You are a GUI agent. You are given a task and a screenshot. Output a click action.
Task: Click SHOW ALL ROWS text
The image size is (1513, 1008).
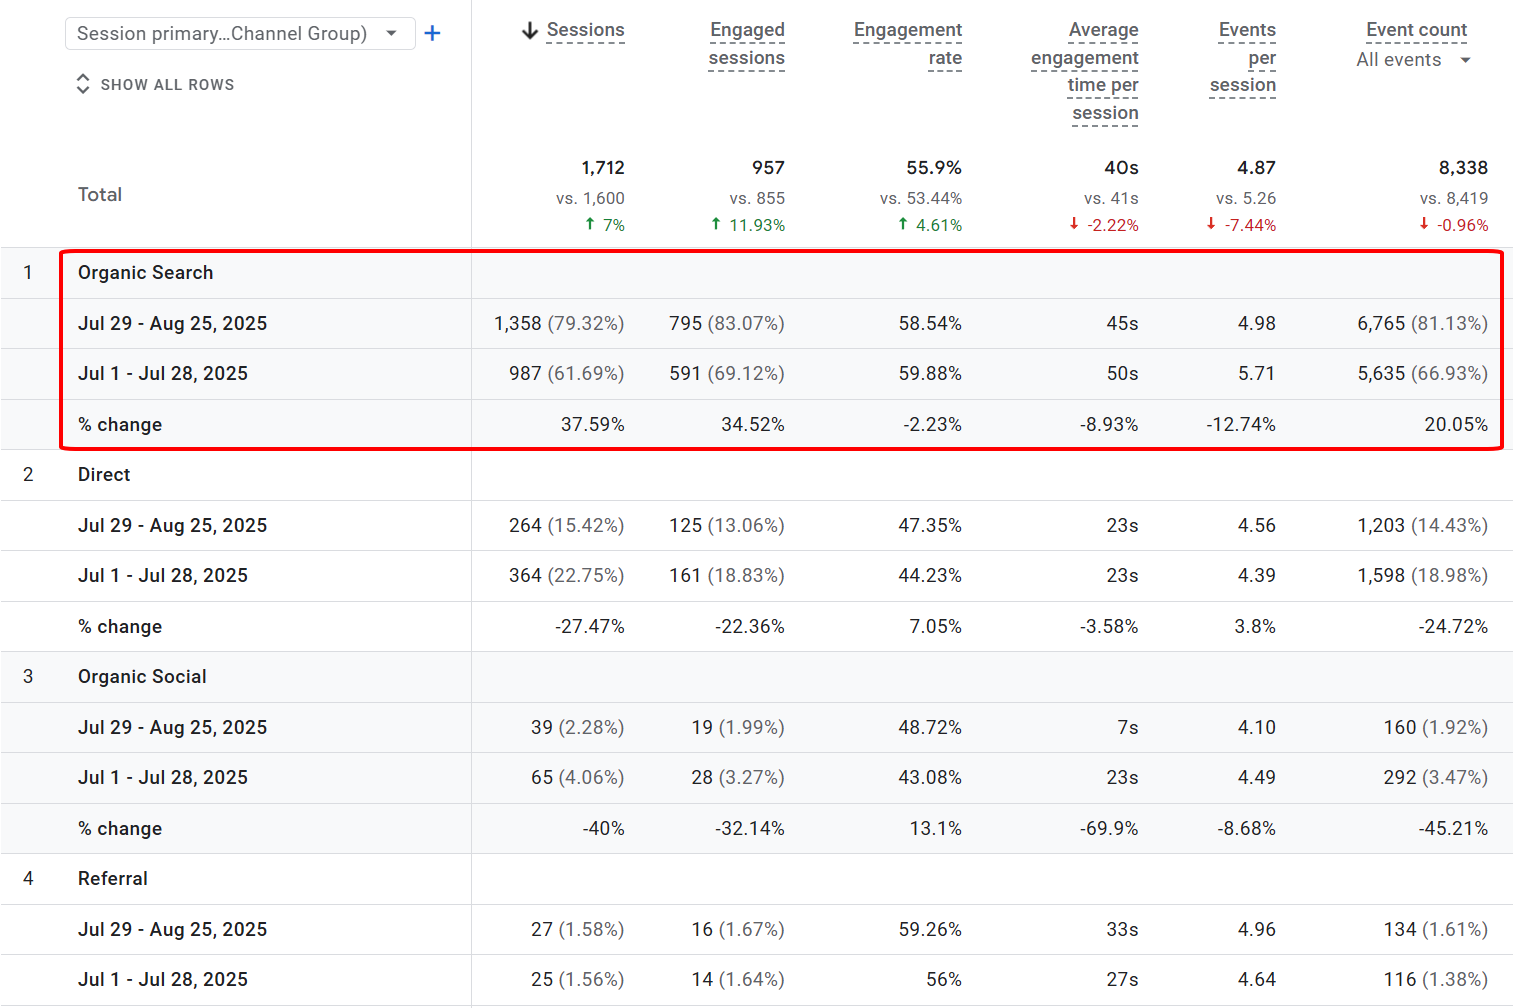pyautogui.click(x=167, y=85)
